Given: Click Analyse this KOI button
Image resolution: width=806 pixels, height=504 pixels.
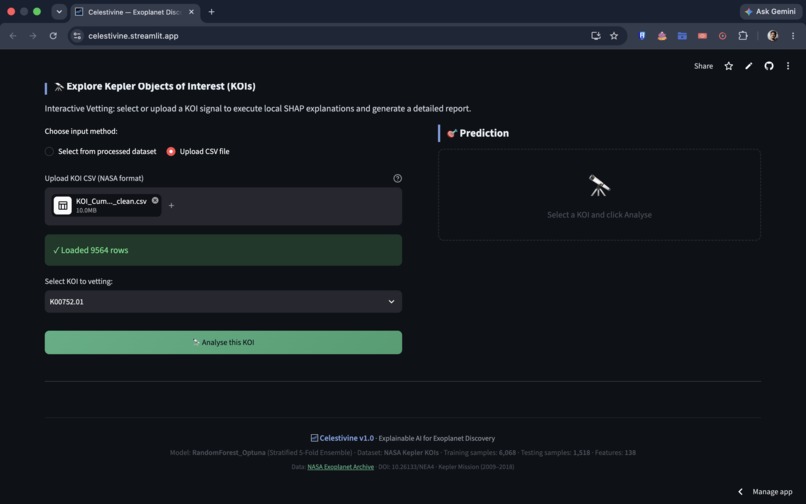Looking at the screenshot, I should pos(223,342).
